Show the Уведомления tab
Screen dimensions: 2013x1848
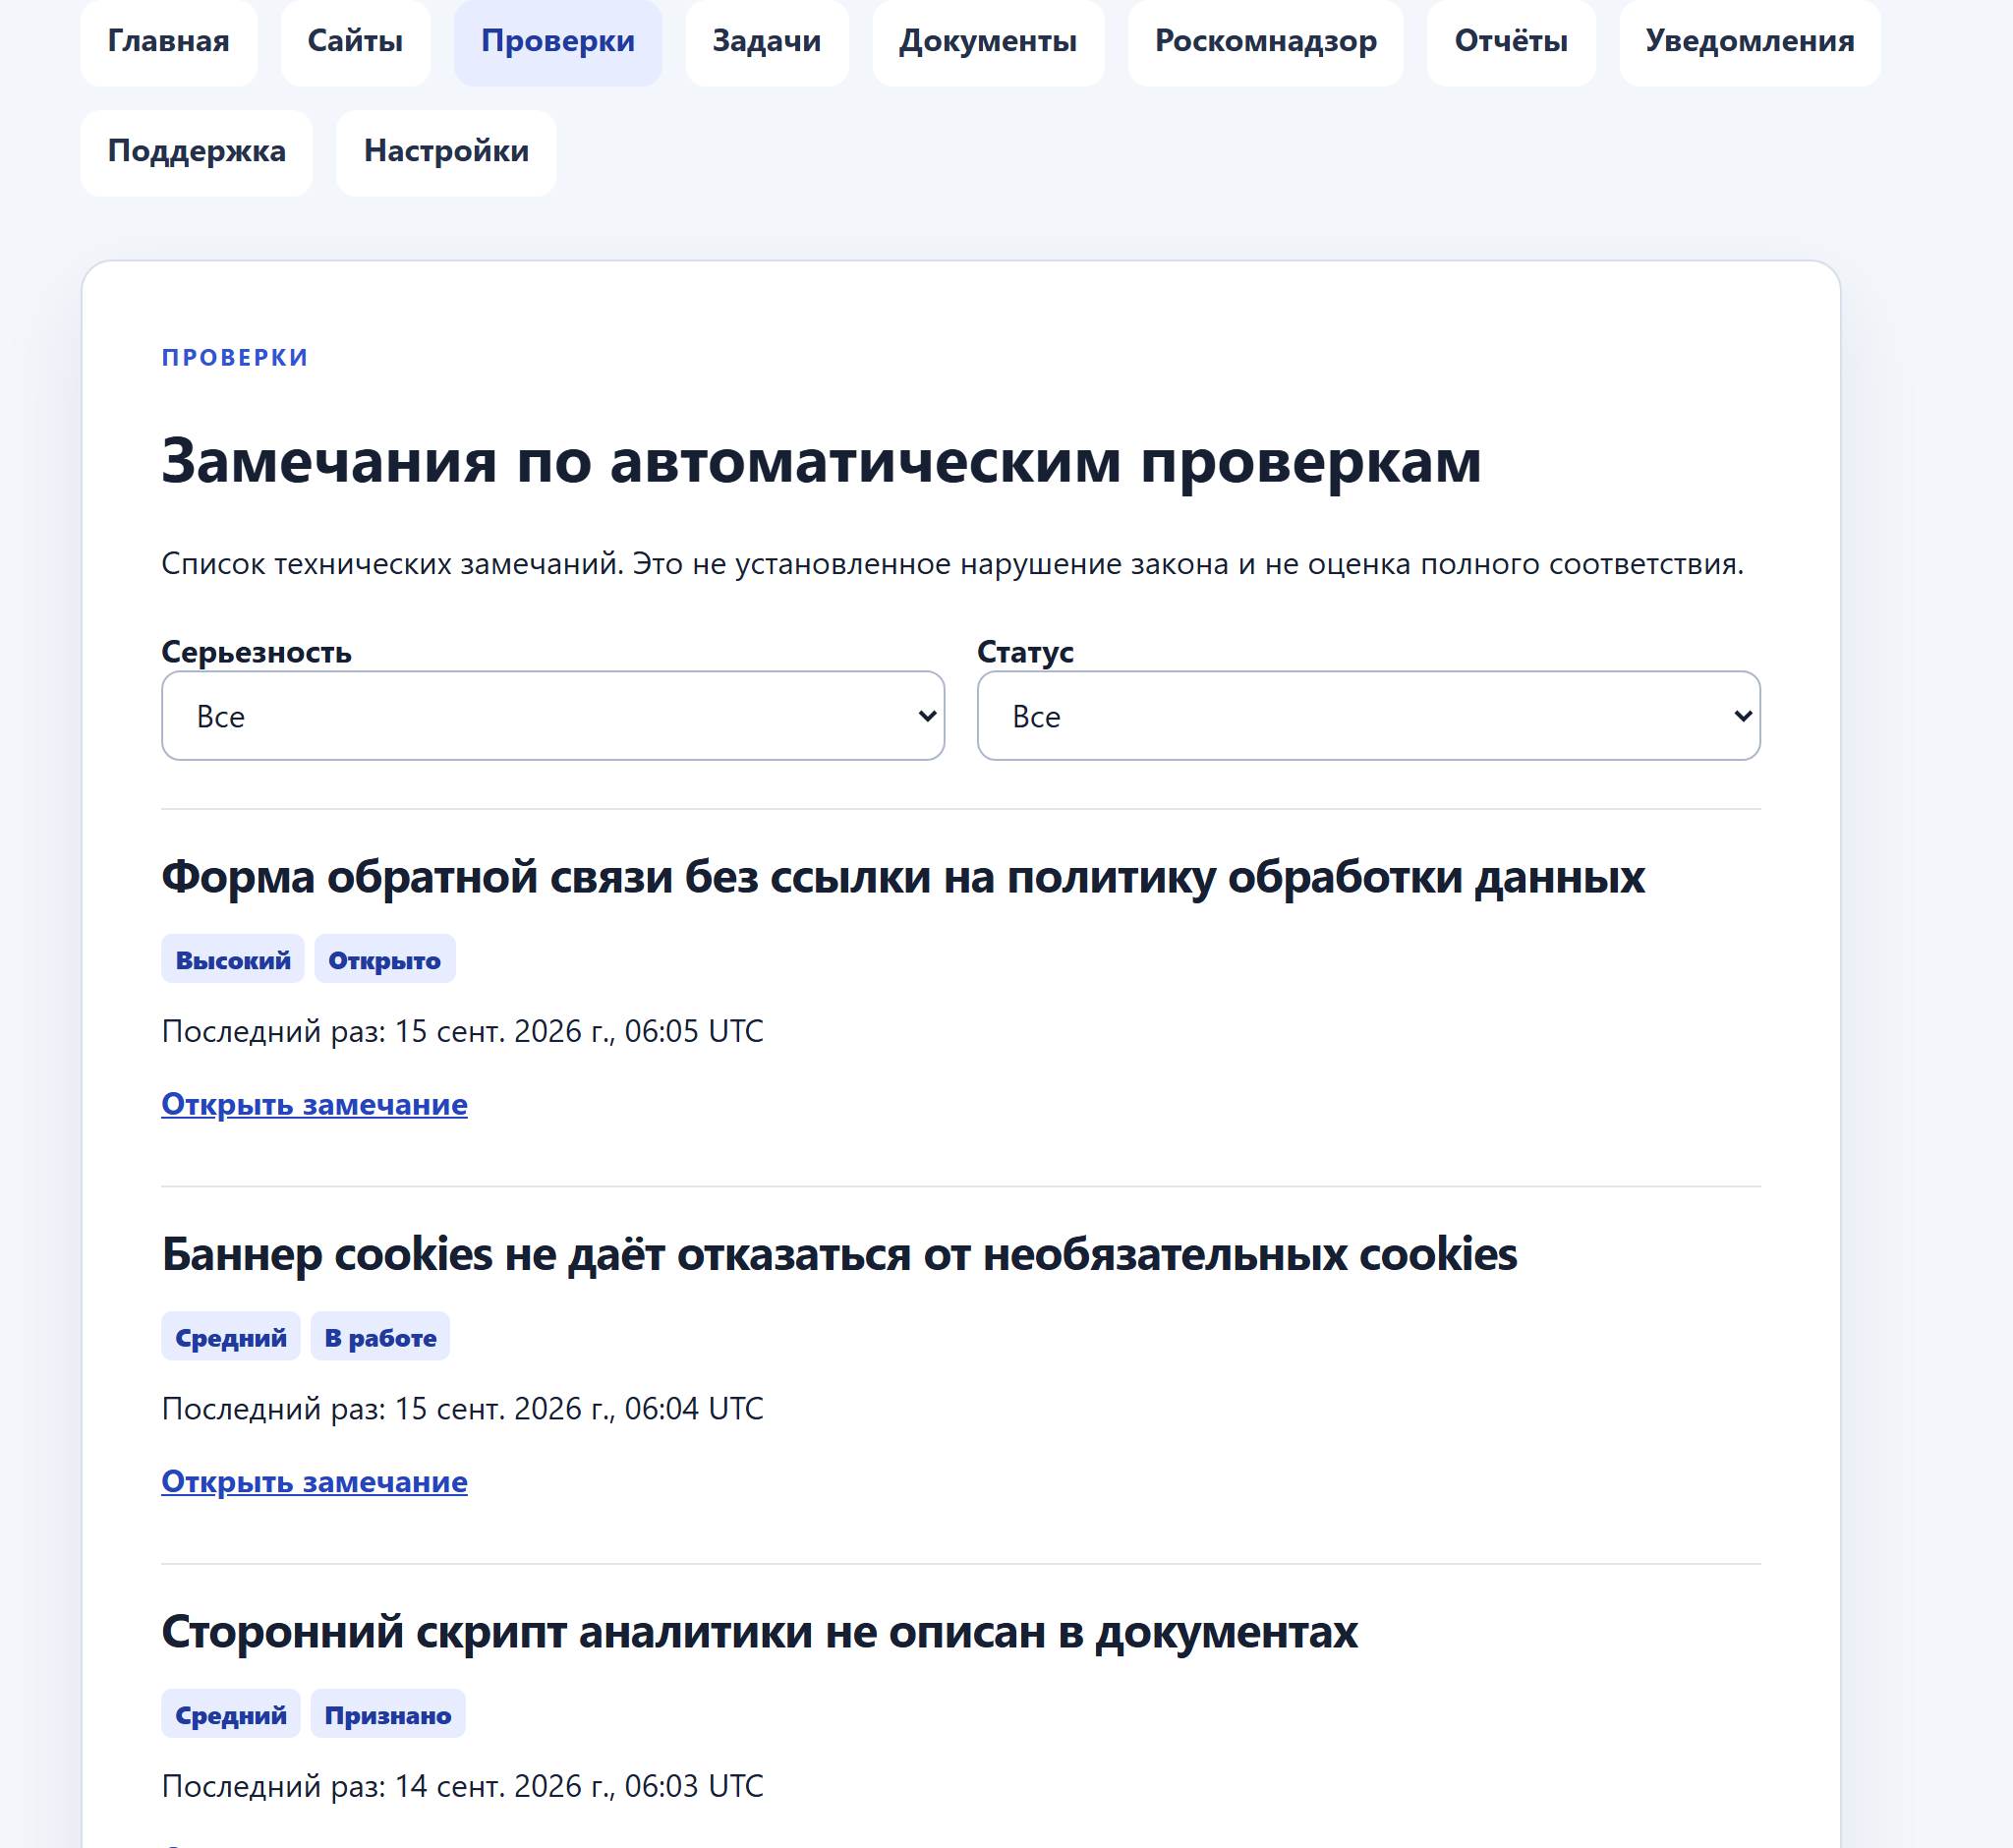point(1749,41)
